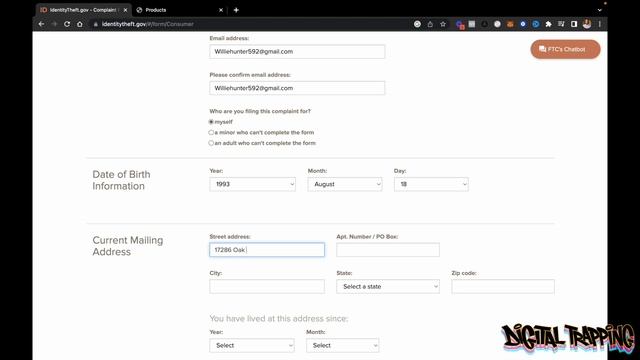This screenshot has height=360, width=640.
Task: Click the Email address field
Action: click(x=297, y=51)
